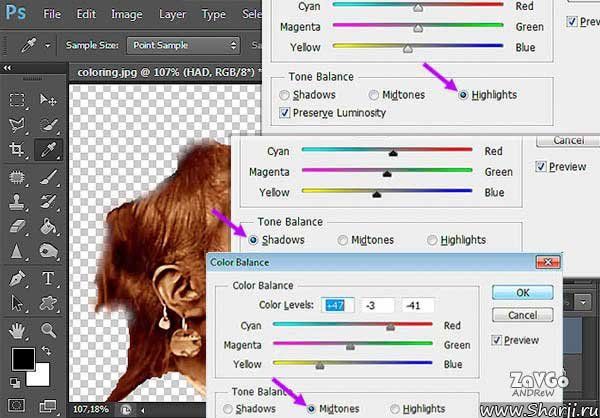Click the currently selected Shadows radio button

(254, 240)
